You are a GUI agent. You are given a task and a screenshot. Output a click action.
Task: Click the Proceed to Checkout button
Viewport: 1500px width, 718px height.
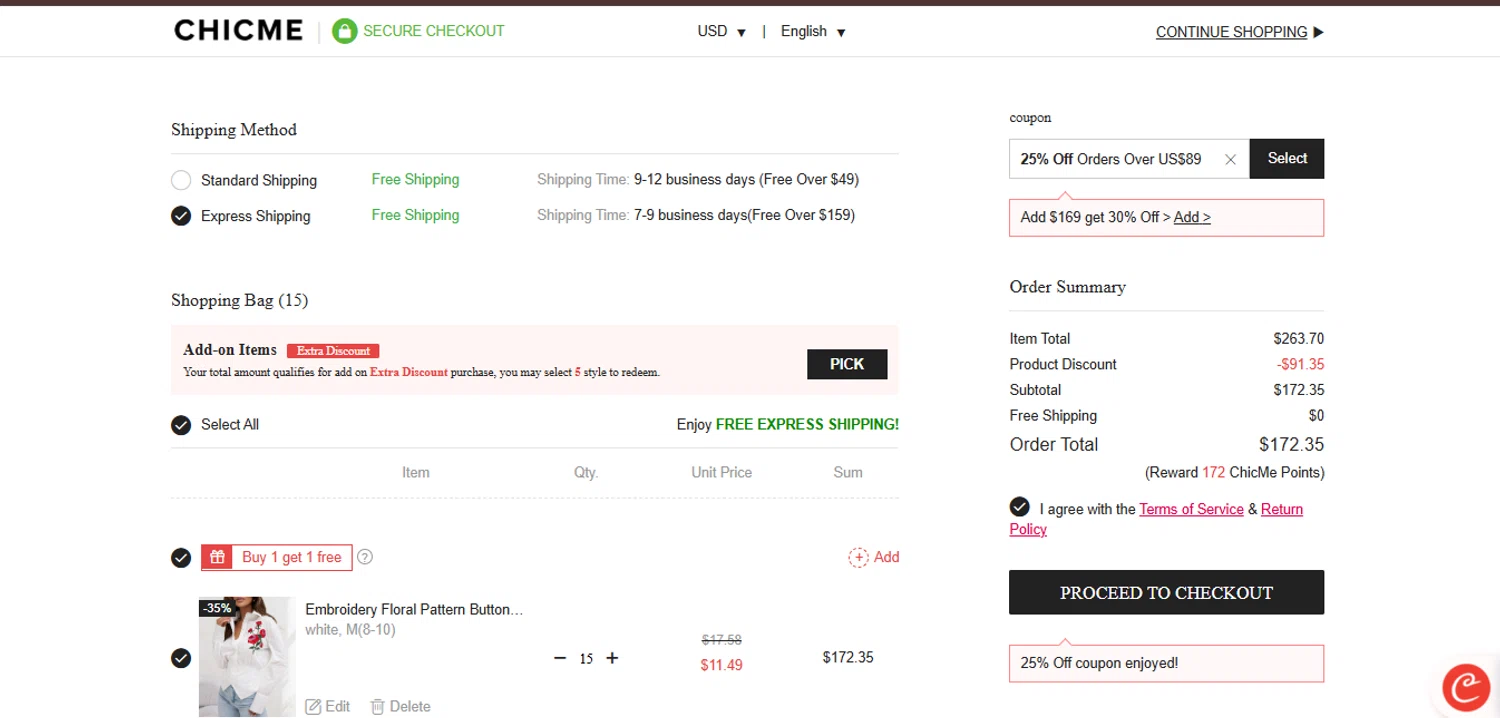pos(1166,592)
